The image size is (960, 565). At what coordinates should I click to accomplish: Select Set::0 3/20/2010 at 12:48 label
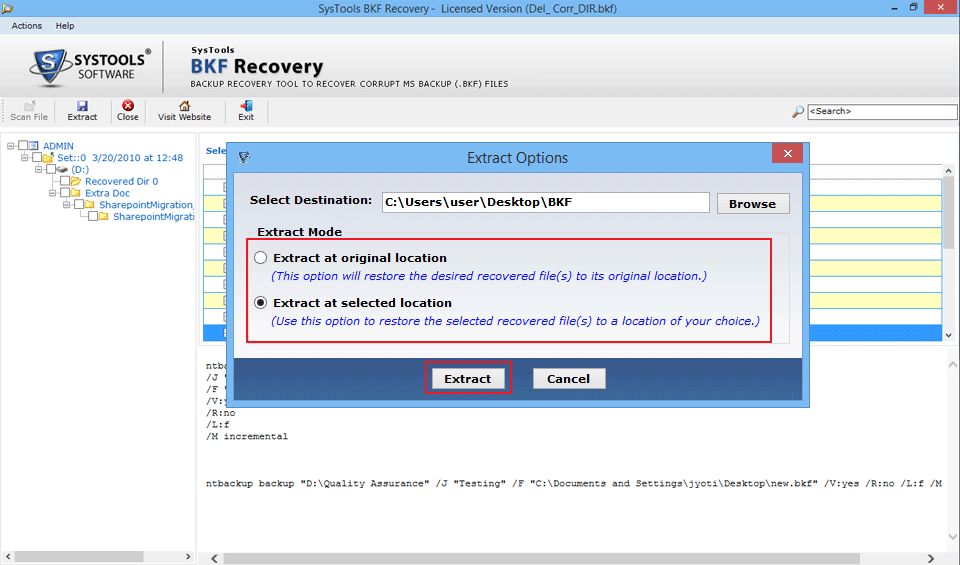[120, 158]
